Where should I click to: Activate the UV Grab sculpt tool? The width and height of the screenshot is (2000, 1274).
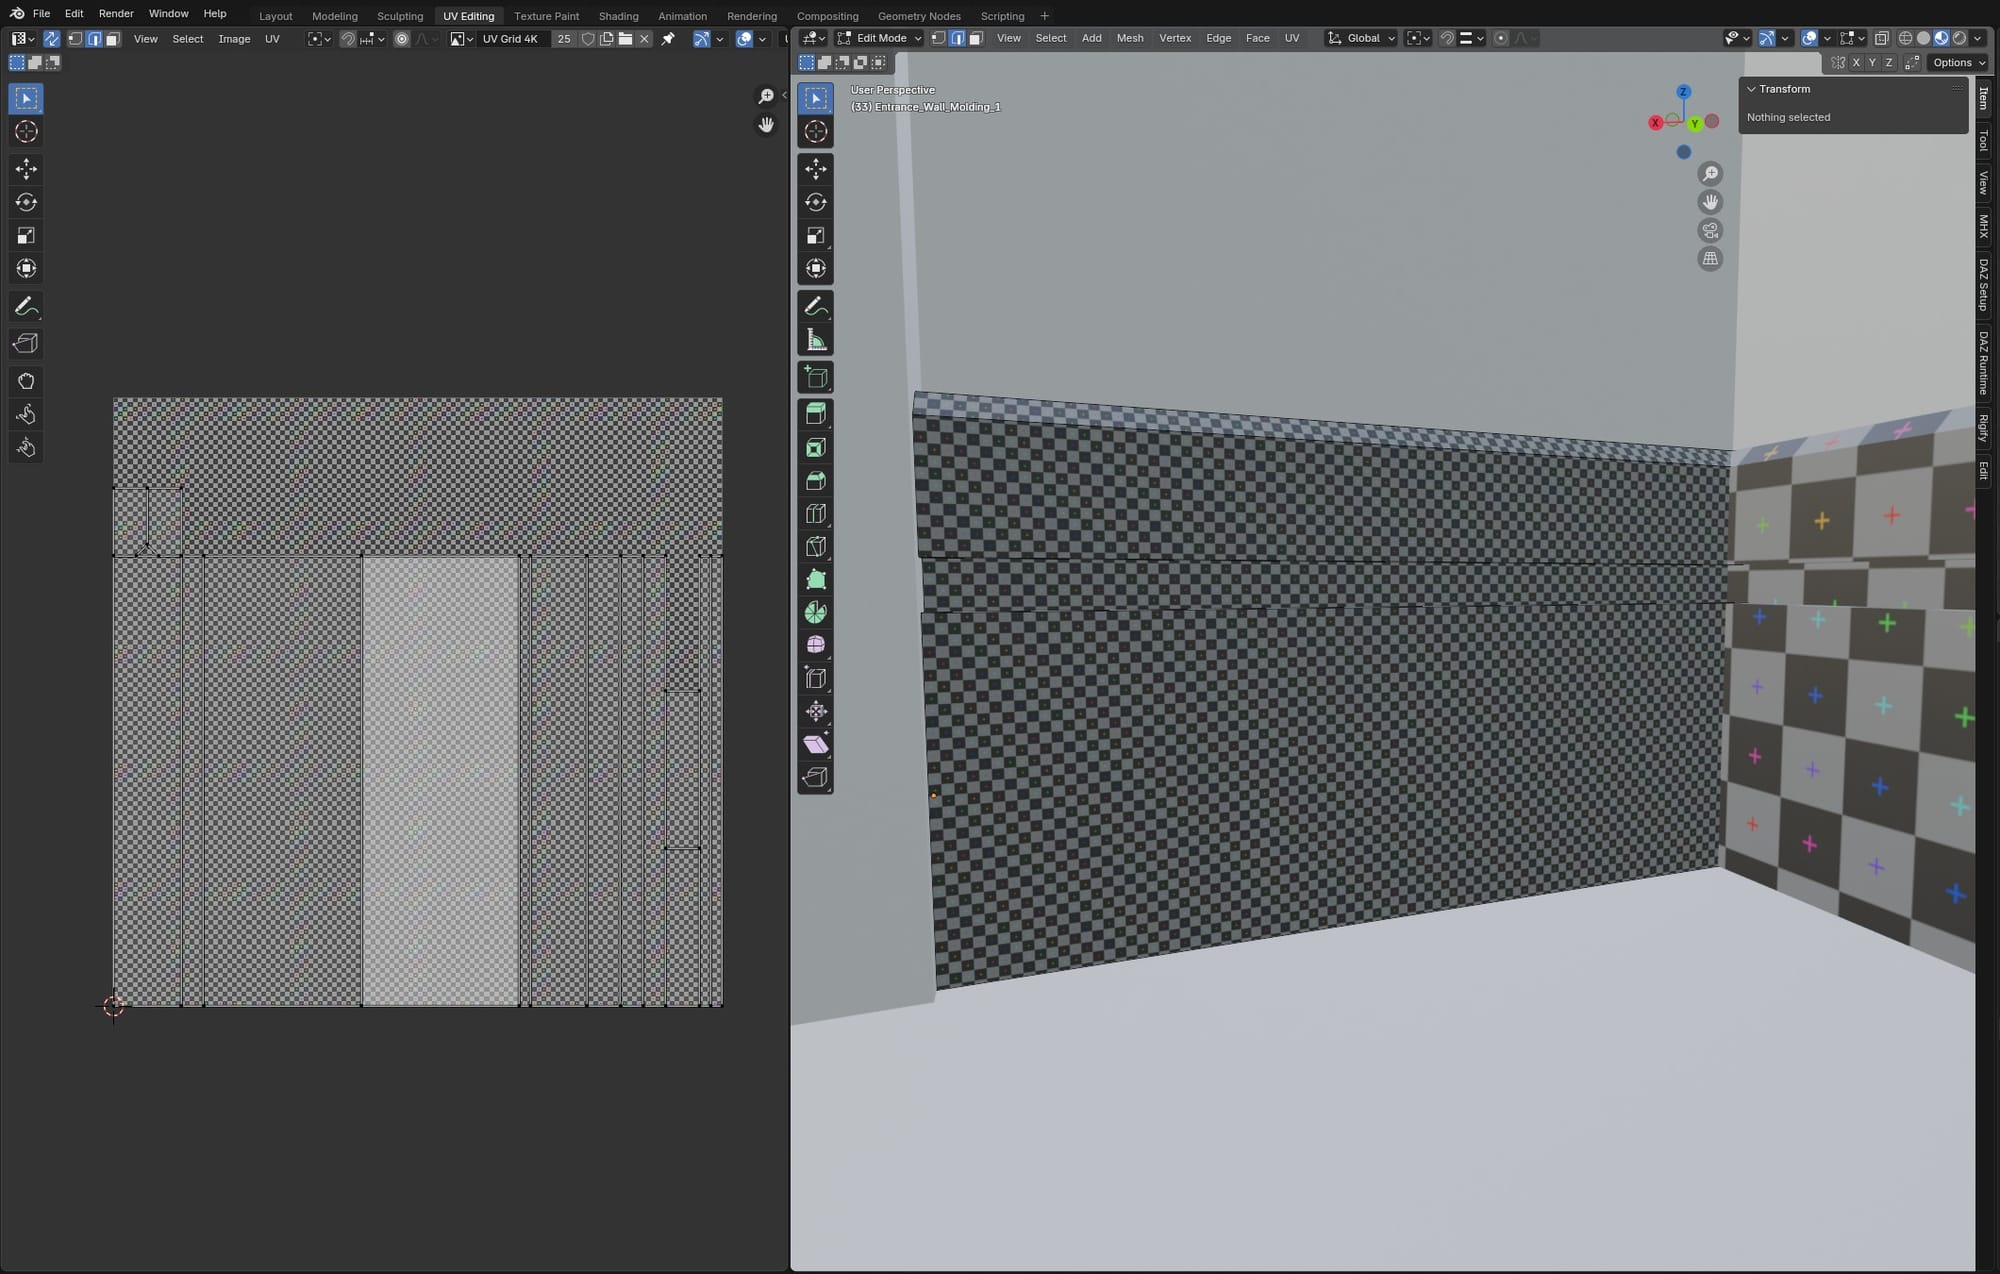(x=26, y=381)
